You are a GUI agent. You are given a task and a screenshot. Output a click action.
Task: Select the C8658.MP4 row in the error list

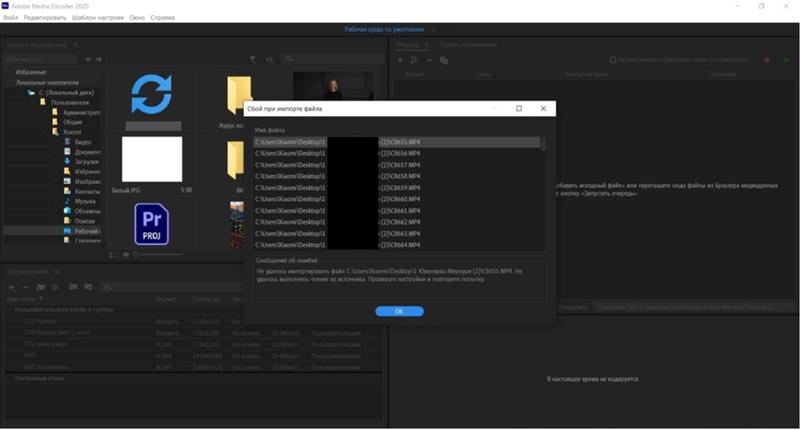coord(396,176)
